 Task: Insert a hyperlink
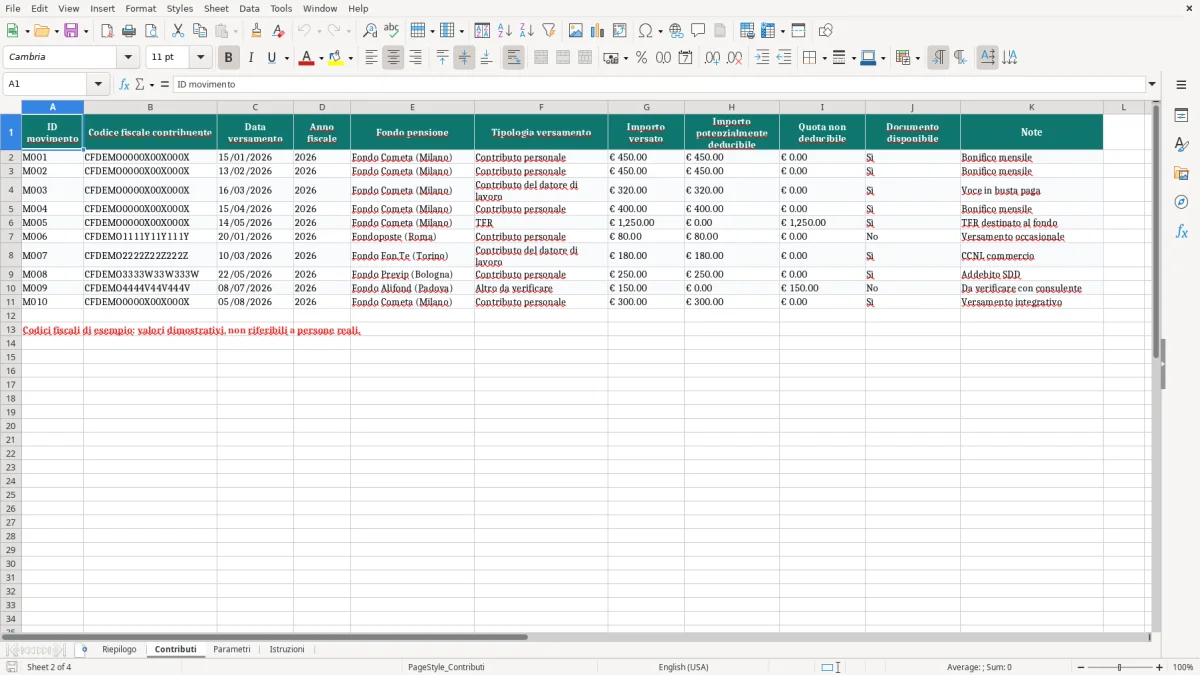coord(676,31)
